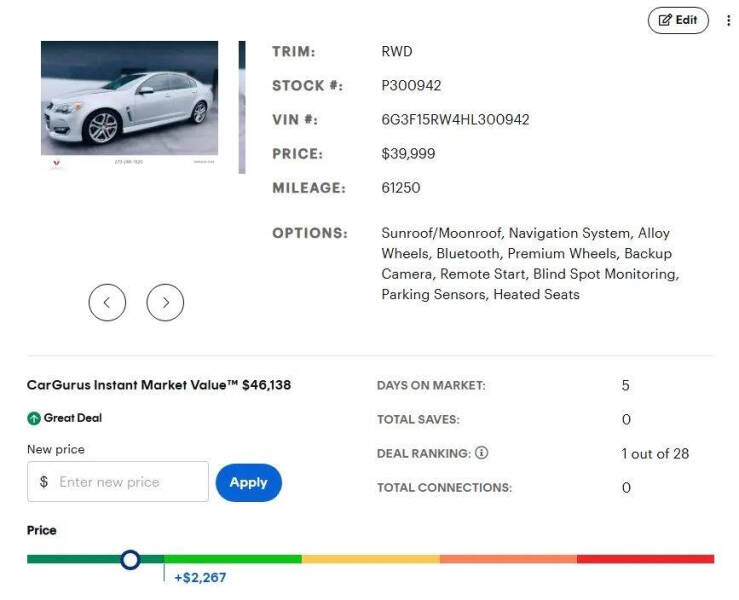Click the vehicle options list text
The image size is (739, 600).
[530, 264]
